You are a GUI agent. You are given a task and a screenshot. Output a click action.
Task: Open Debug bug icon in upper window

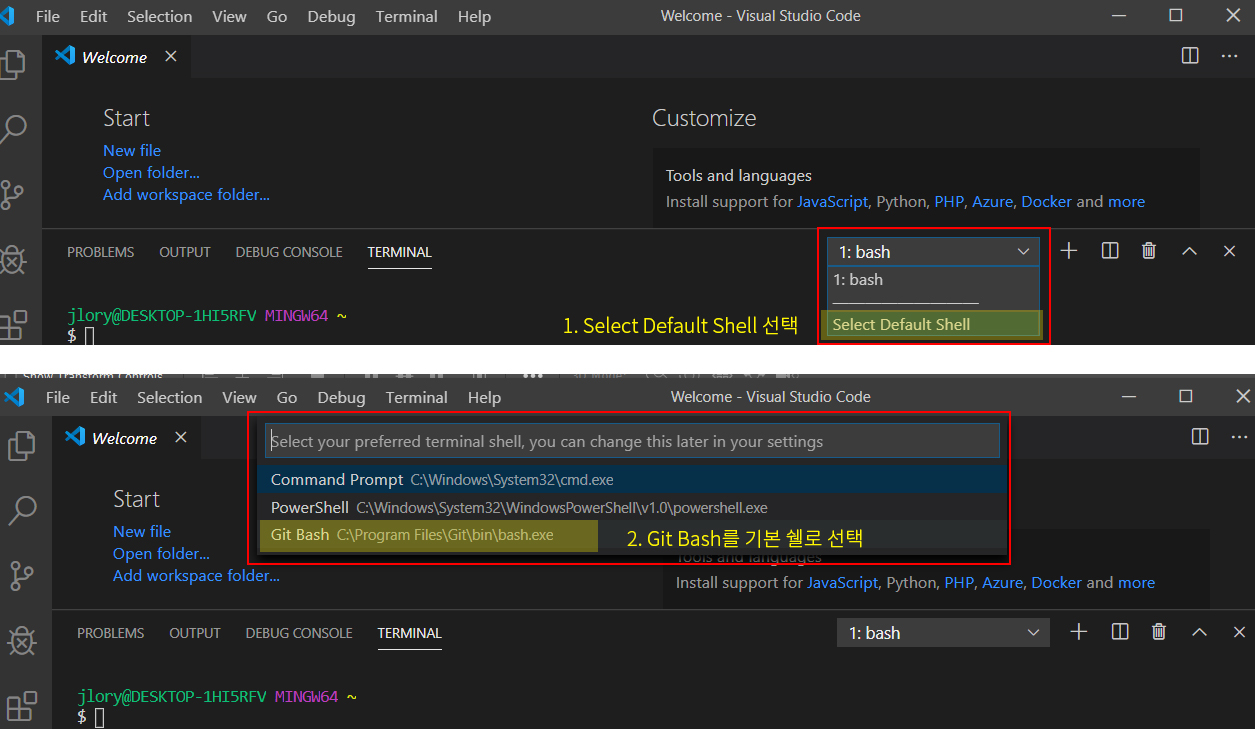pos(12,260)
